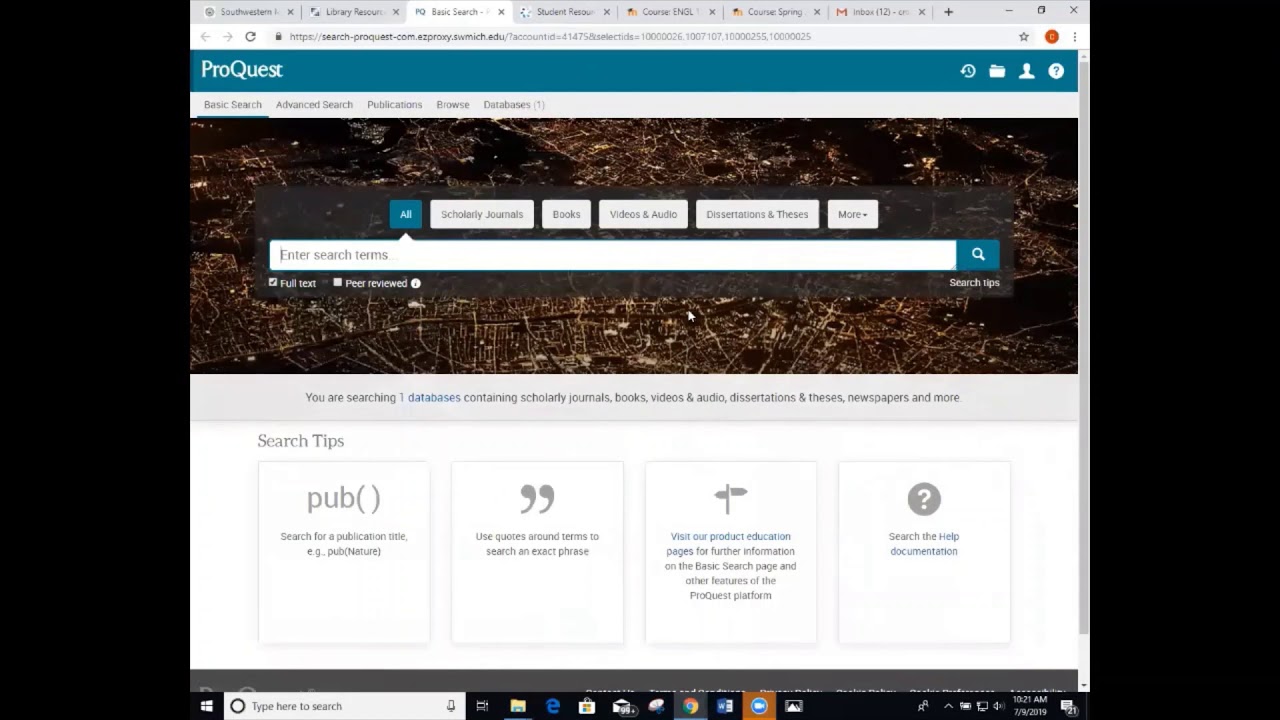Filter by Videos & Audio

pos(643,214)
